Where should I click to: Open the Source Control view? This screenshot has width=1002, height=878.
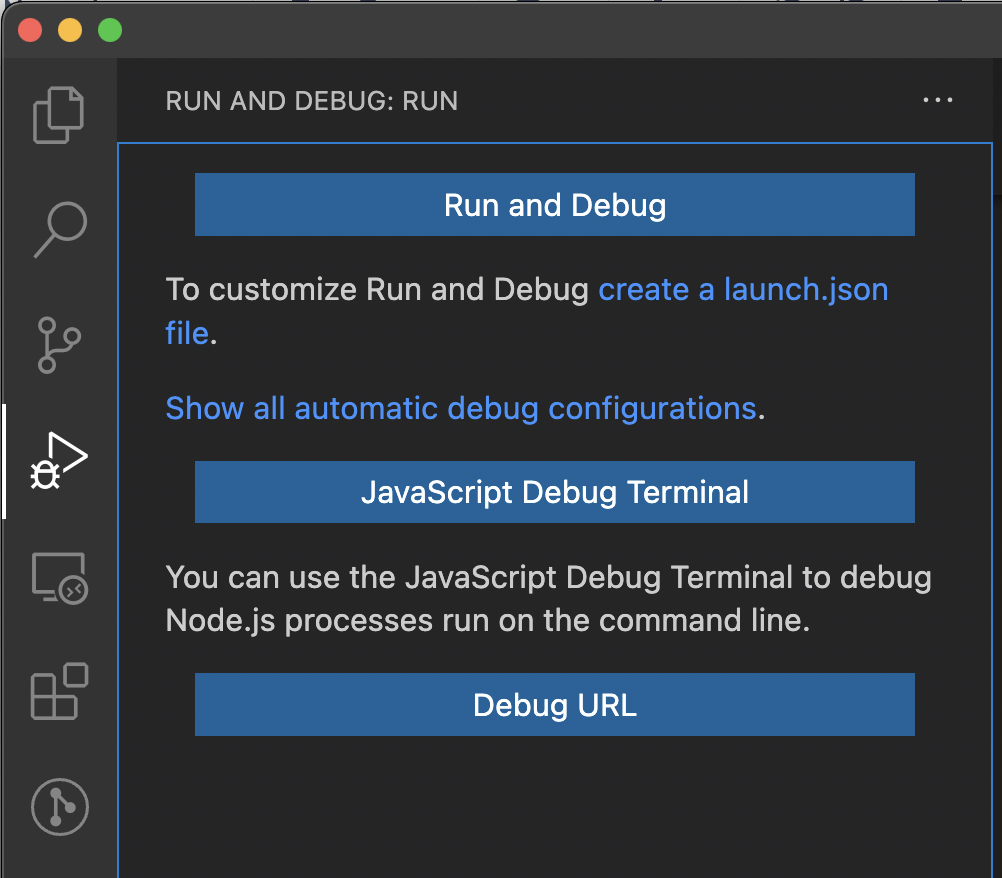click(x=59, y=345)
